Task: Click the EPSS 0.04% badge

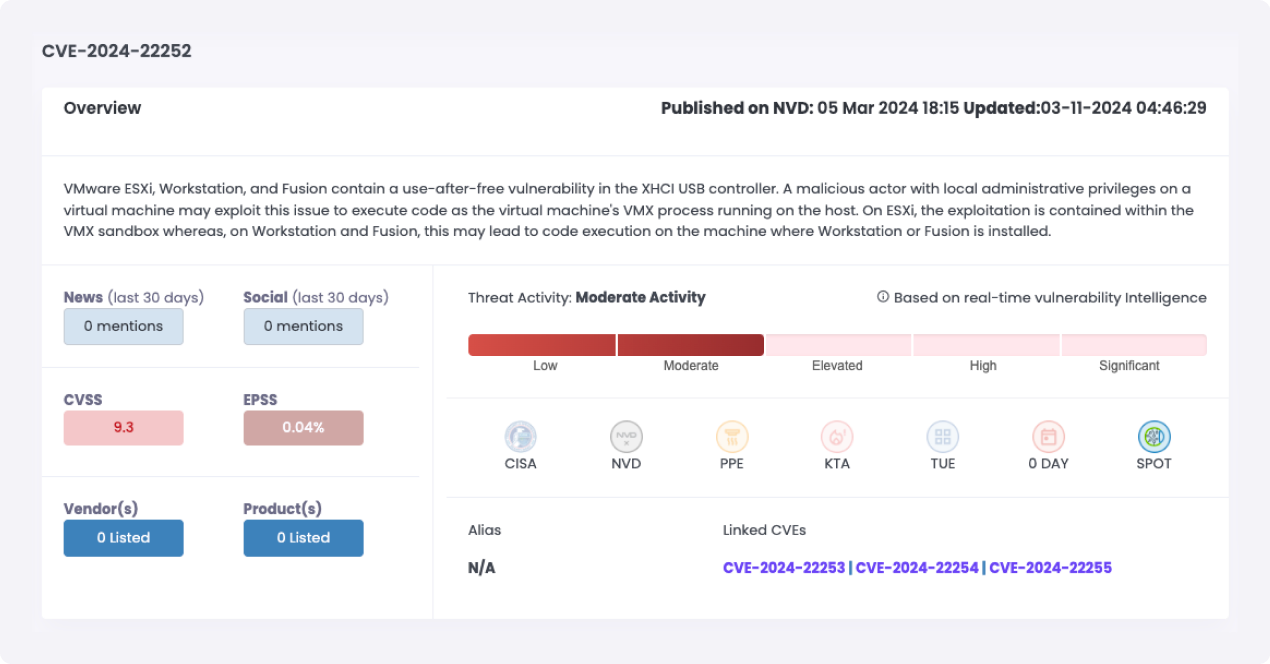Action: click(303, 428)
